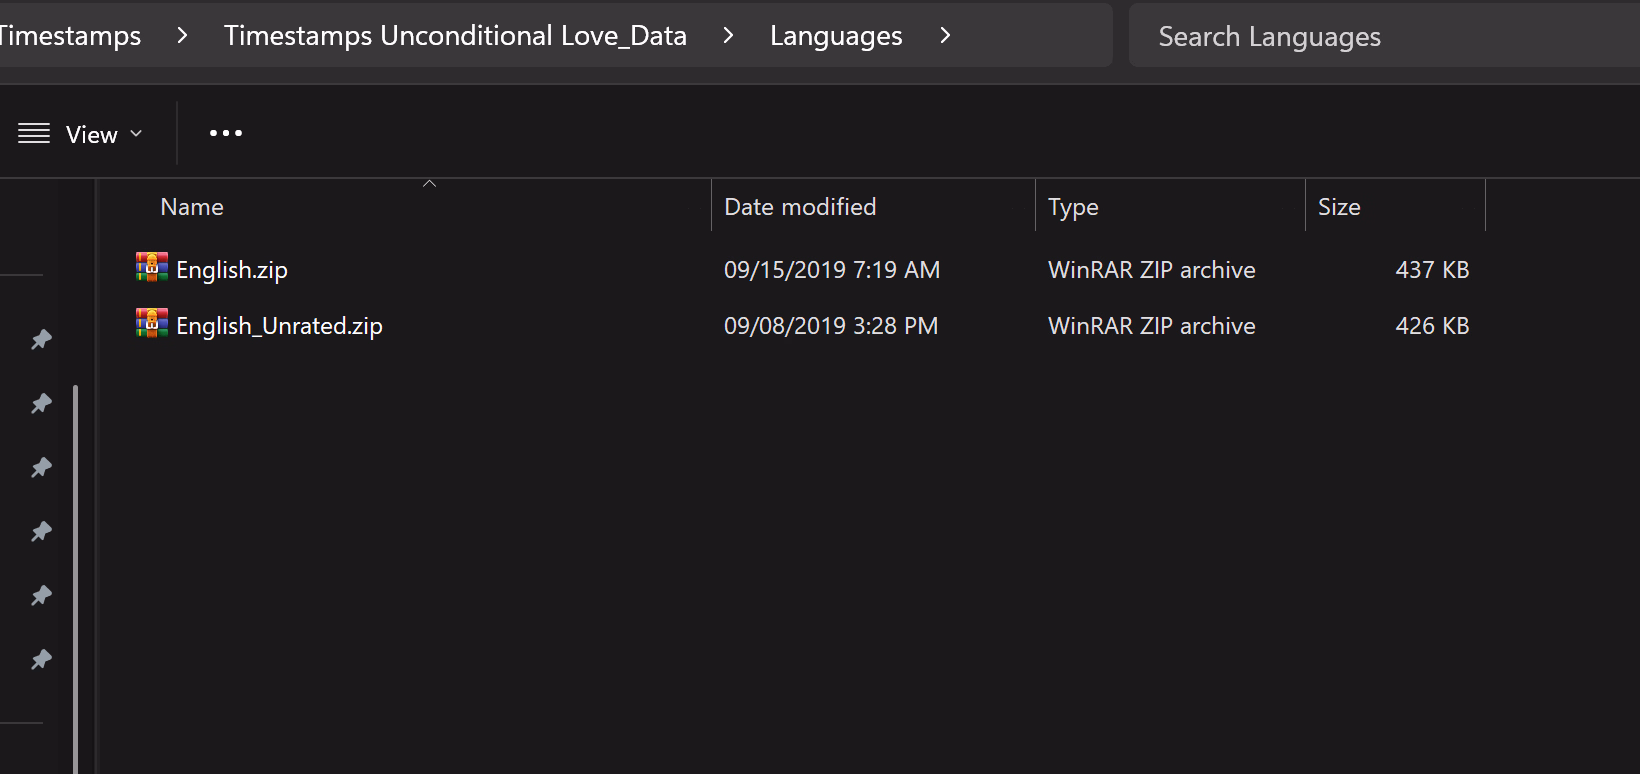This screenshot has width=1640, height=774.
Task: Click the WinRAR icon next to English.zip
Action: click(x=152, y=267)
